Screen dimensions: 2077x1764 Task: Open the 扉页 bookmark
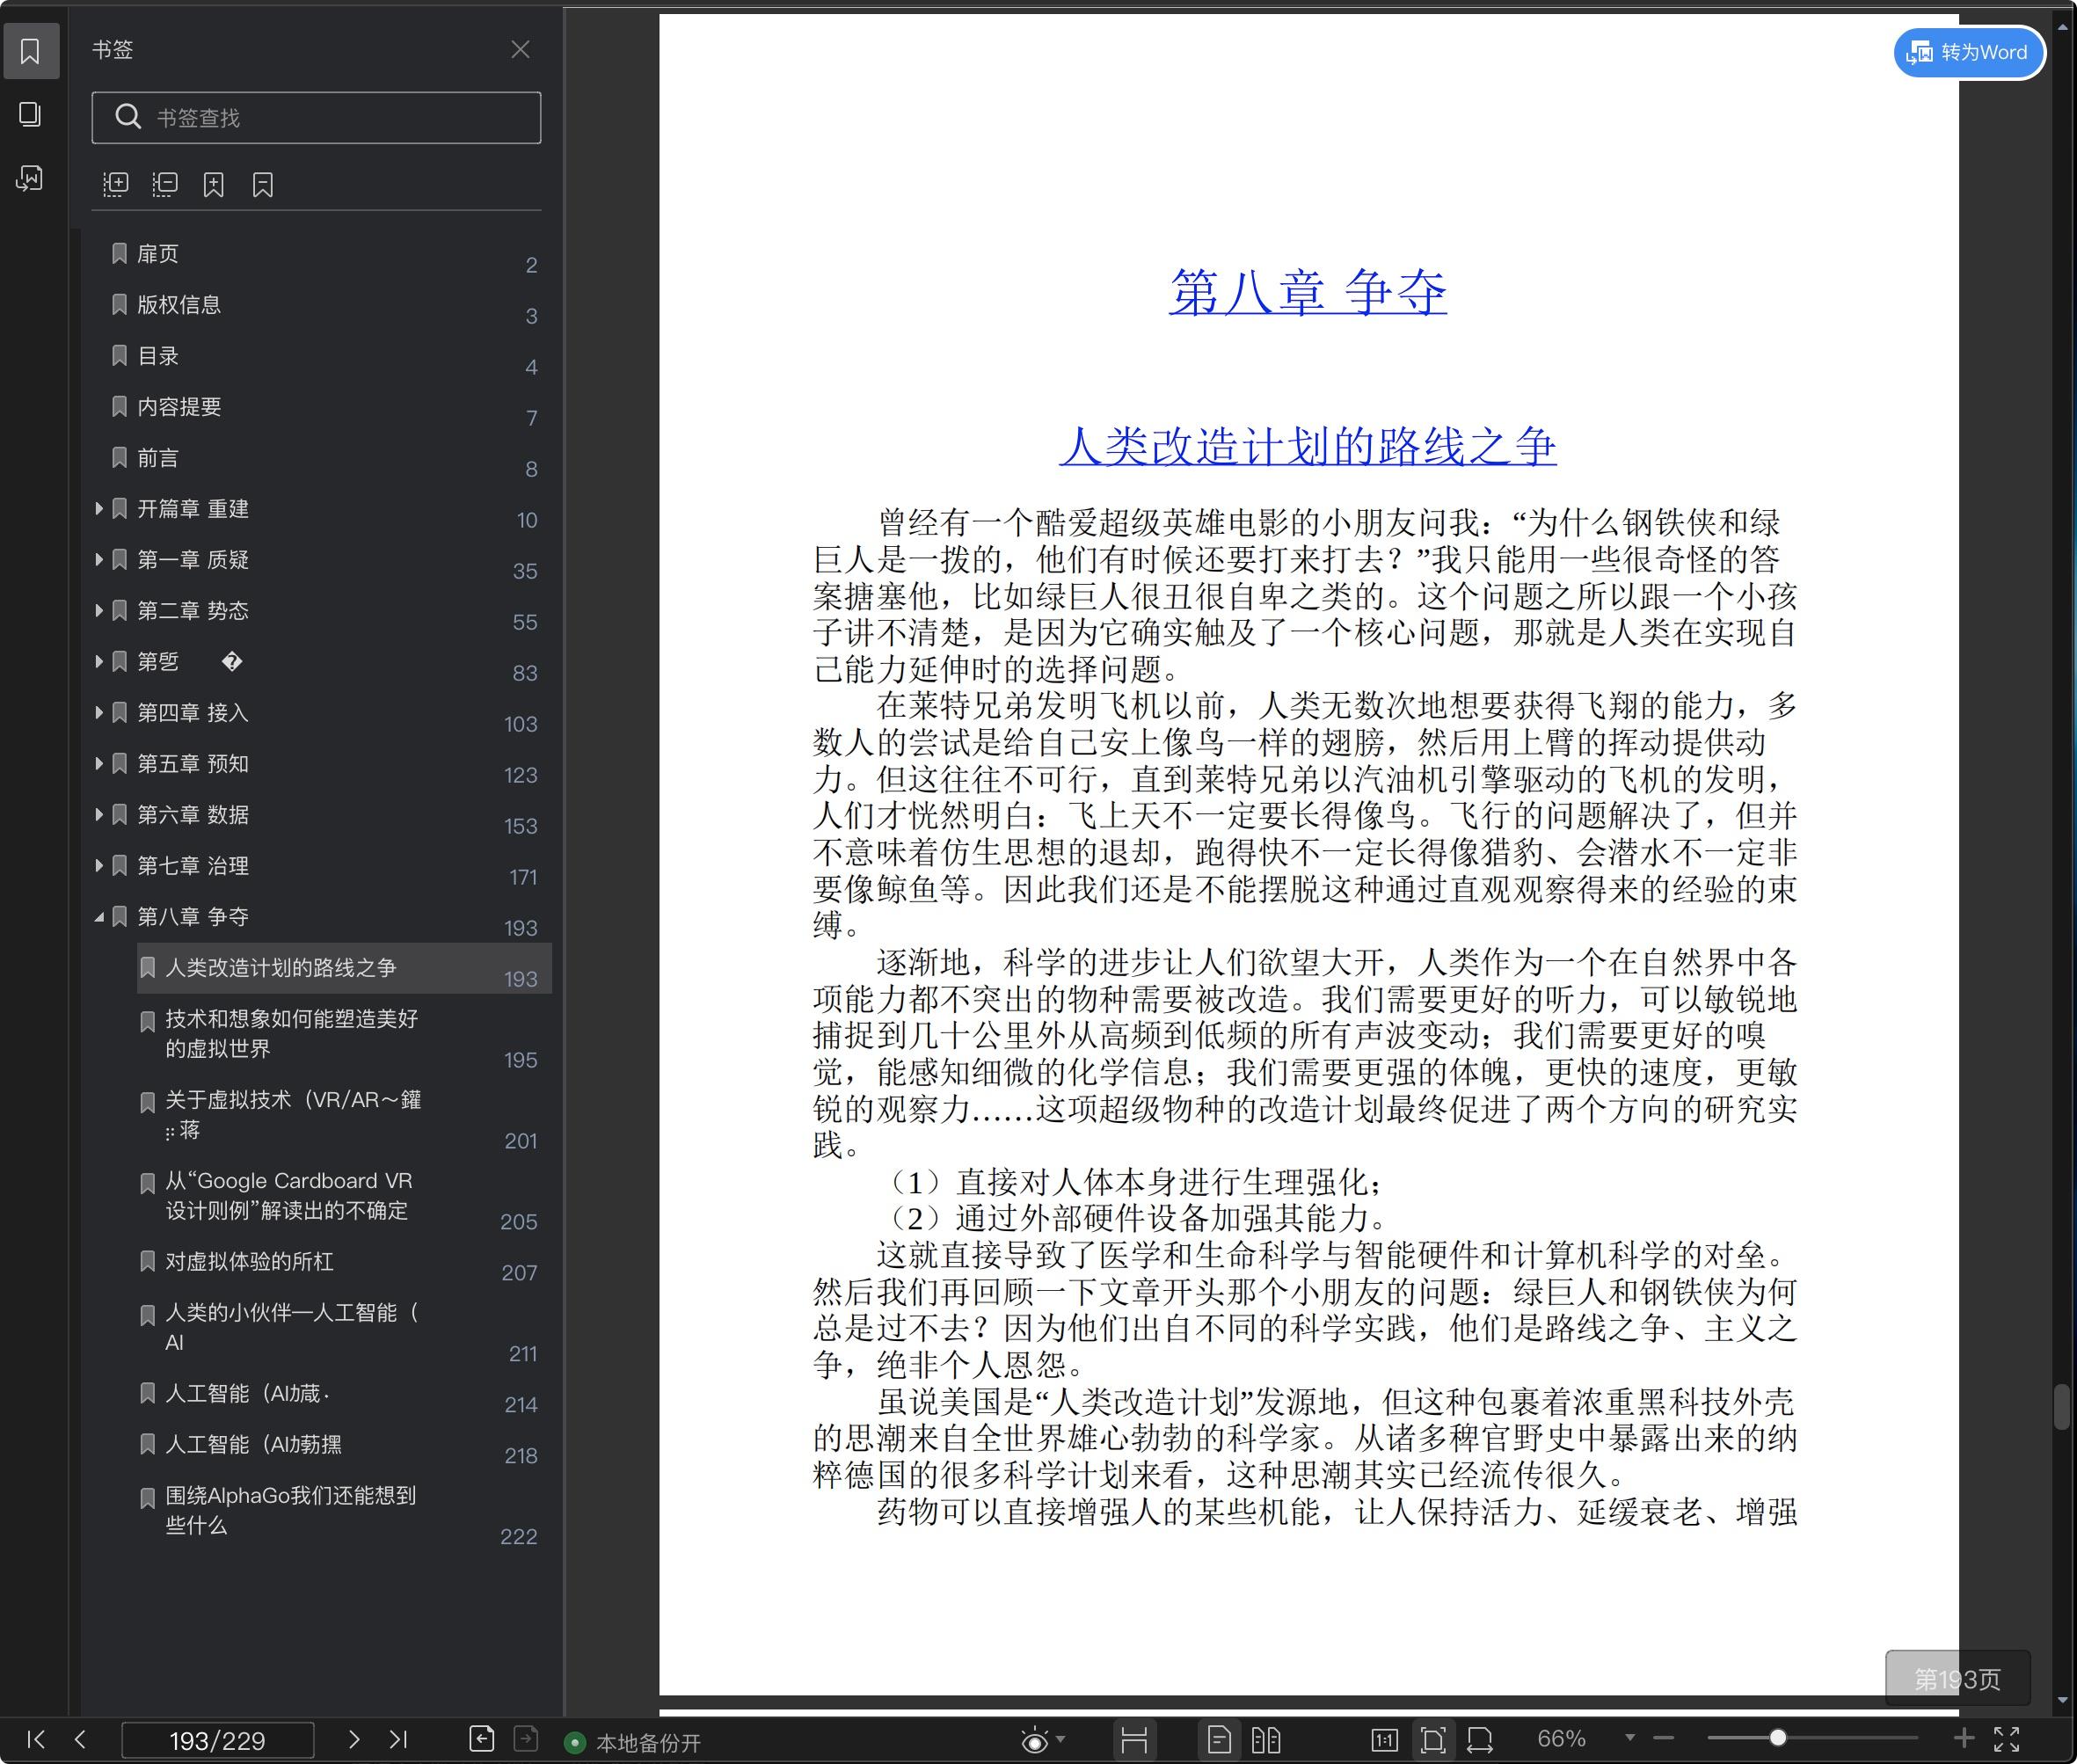[x=158, y=254]
